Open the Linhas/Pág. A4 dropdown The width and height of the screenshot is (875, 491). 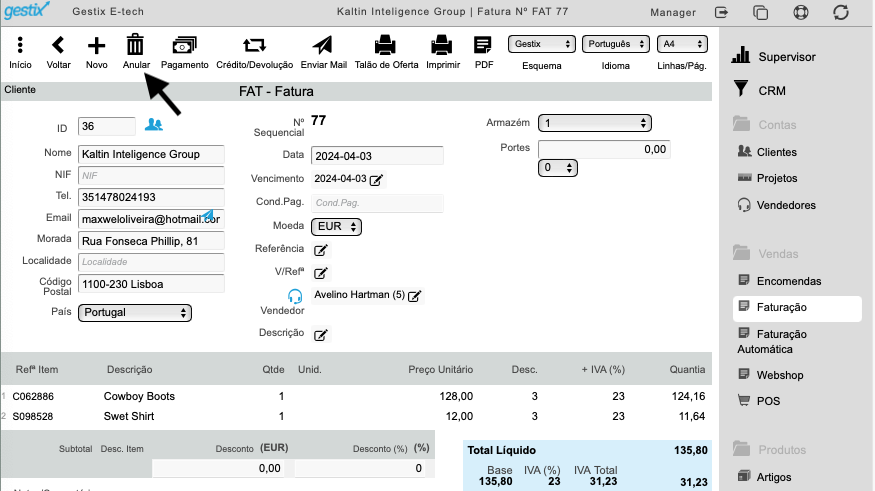pos(682,44)
